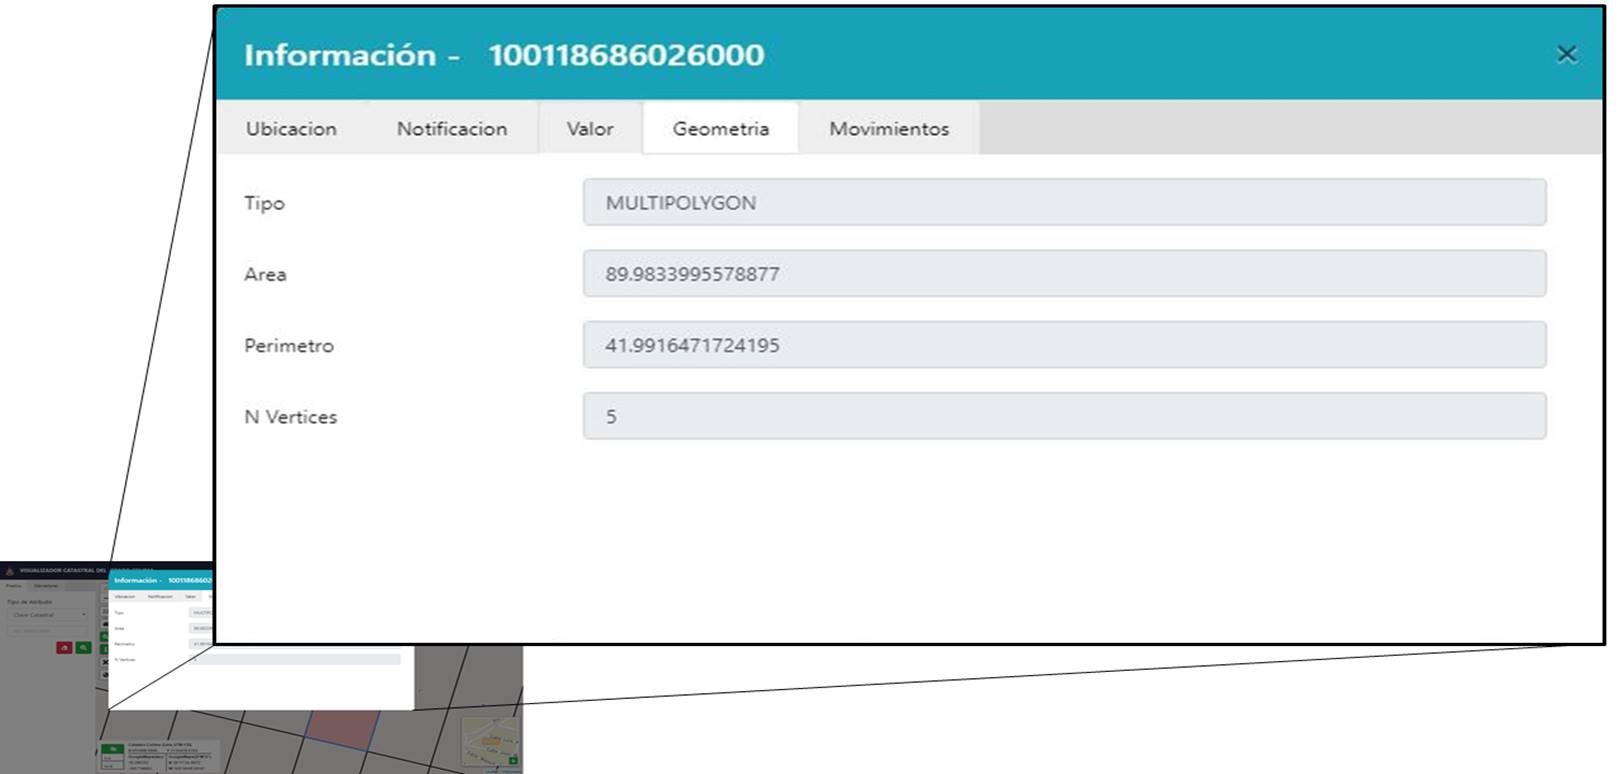Open the Ubicacion tab in enlarged dialog
This screenshot has width=1619, height=774.
pos(291,129)
